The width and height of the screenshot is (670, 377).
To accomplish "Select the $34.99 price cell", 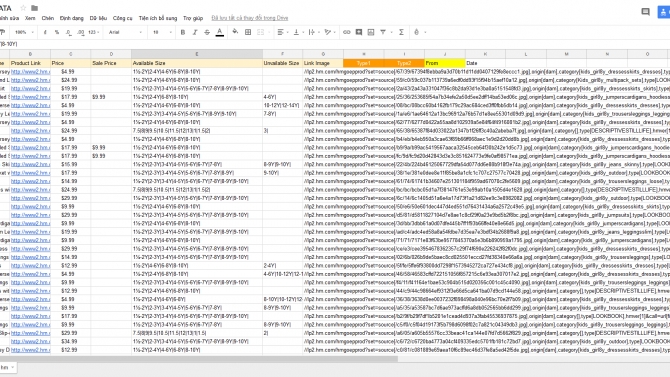I will click(x=71, y=341).
